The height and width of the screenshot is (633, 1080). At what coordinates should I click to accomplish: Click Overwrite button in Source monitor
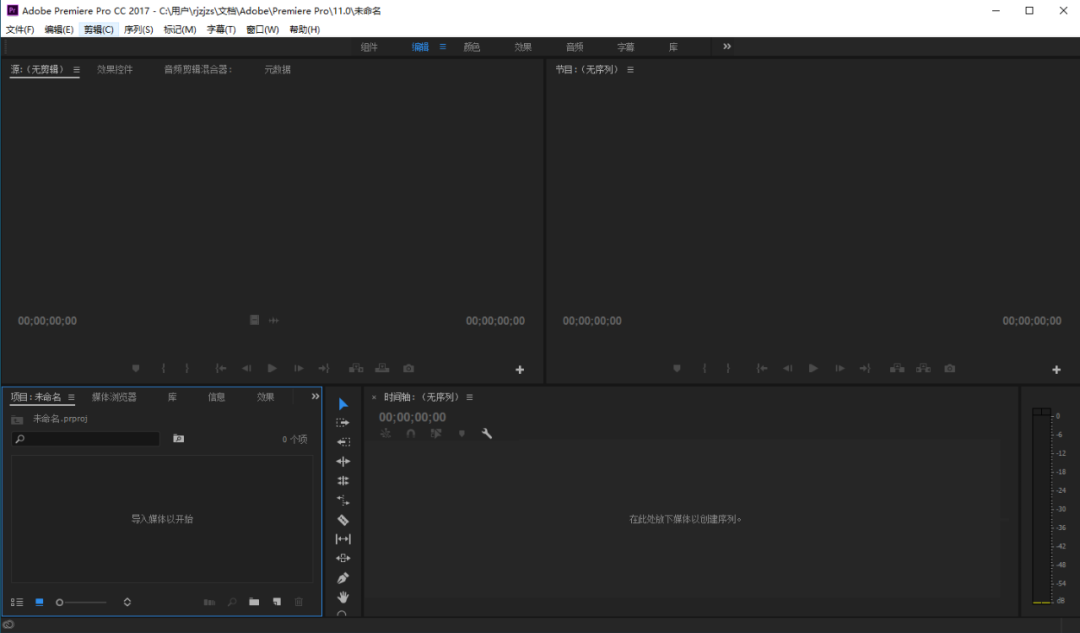click(x=382, y=369)
